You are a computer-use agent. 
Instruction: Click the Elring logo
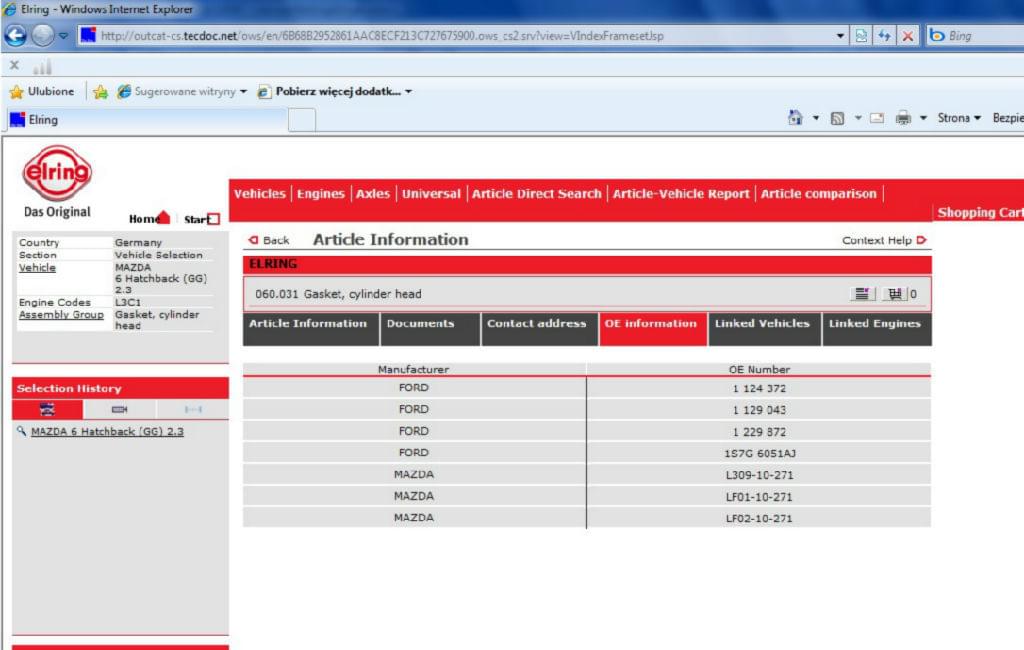pyautogui.click(x=57, y=172)
